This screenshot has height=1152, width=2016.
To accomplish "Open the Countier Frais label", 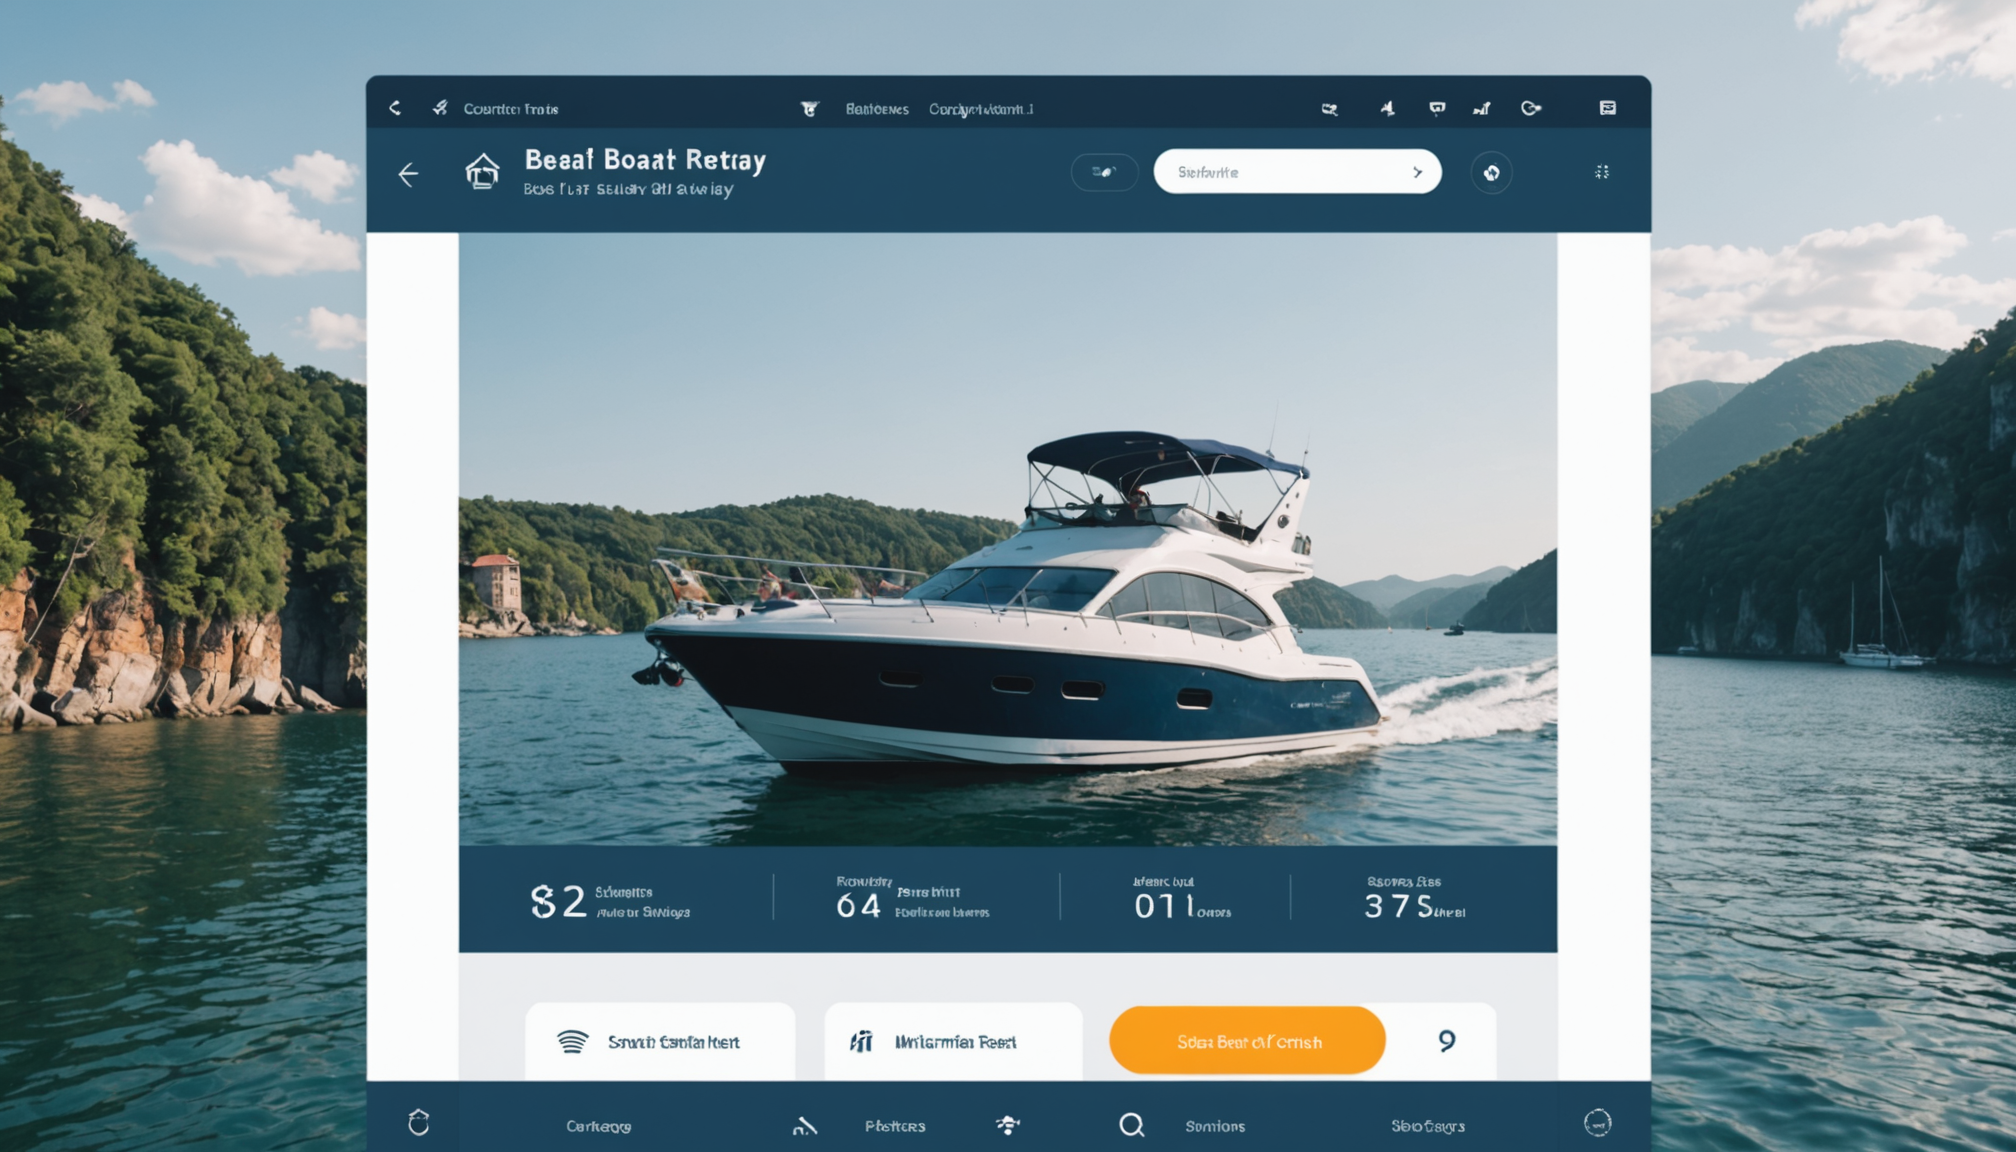I will 511,109.
